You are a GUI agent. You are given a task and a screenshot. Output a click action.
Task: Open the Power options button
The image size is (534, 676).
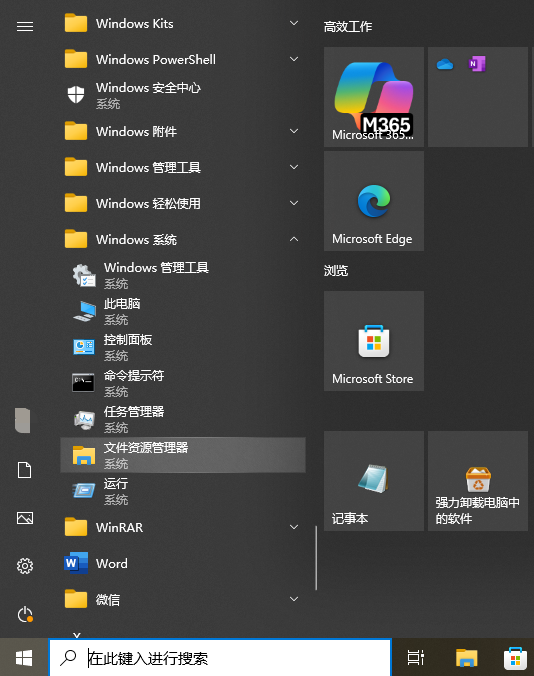[25, 614]
